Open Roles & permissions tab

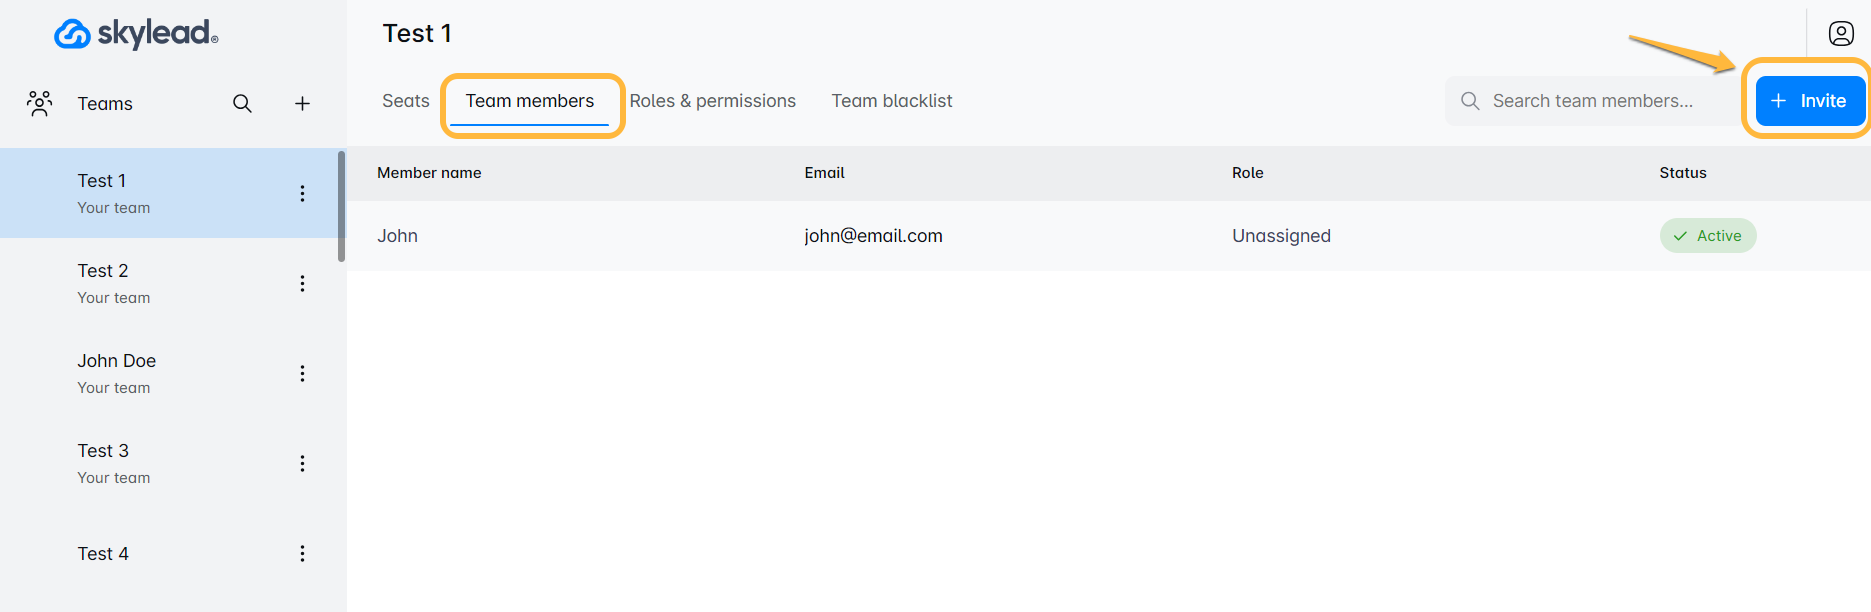point(712,101)
